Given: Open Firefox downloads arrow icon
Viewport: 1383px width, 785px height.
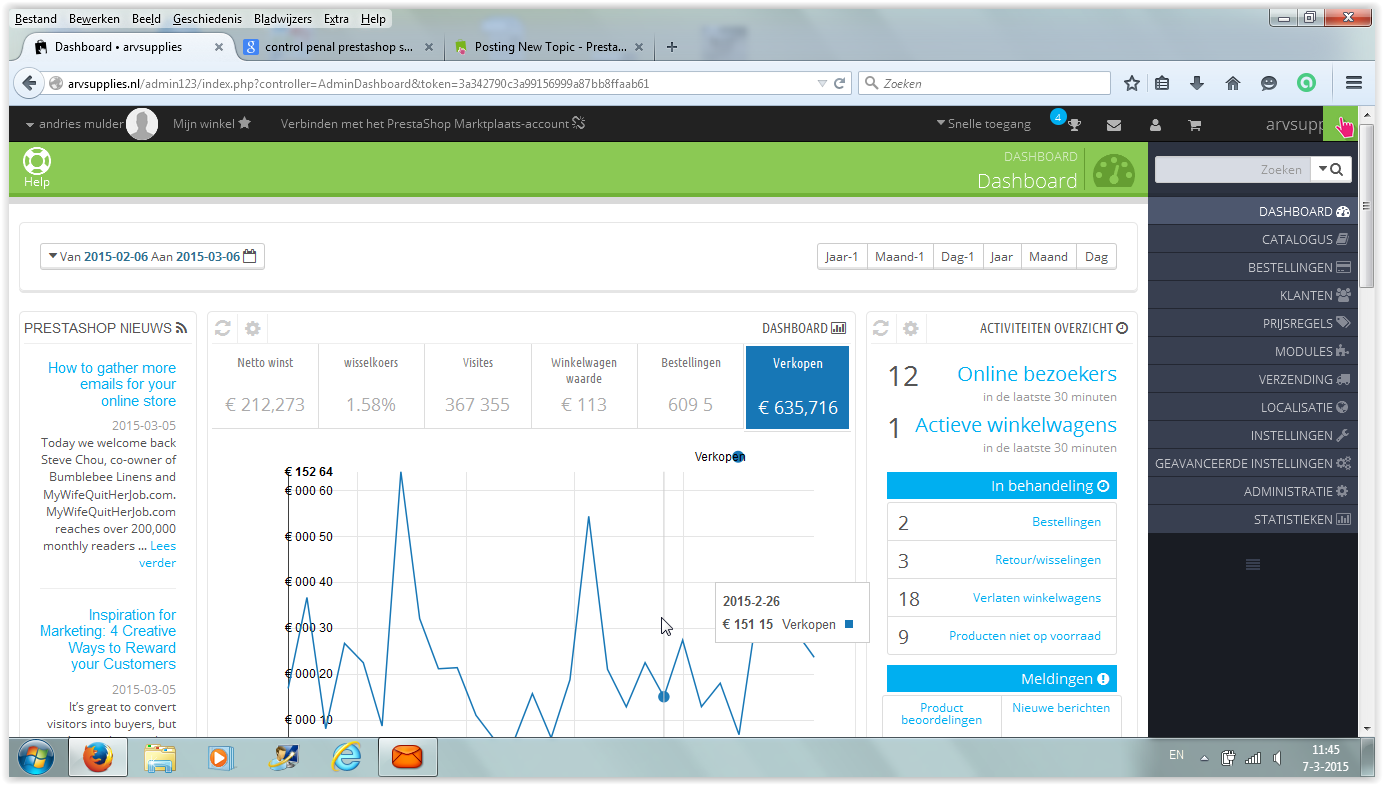Looking at the screenshot, I should (1196, 84).
